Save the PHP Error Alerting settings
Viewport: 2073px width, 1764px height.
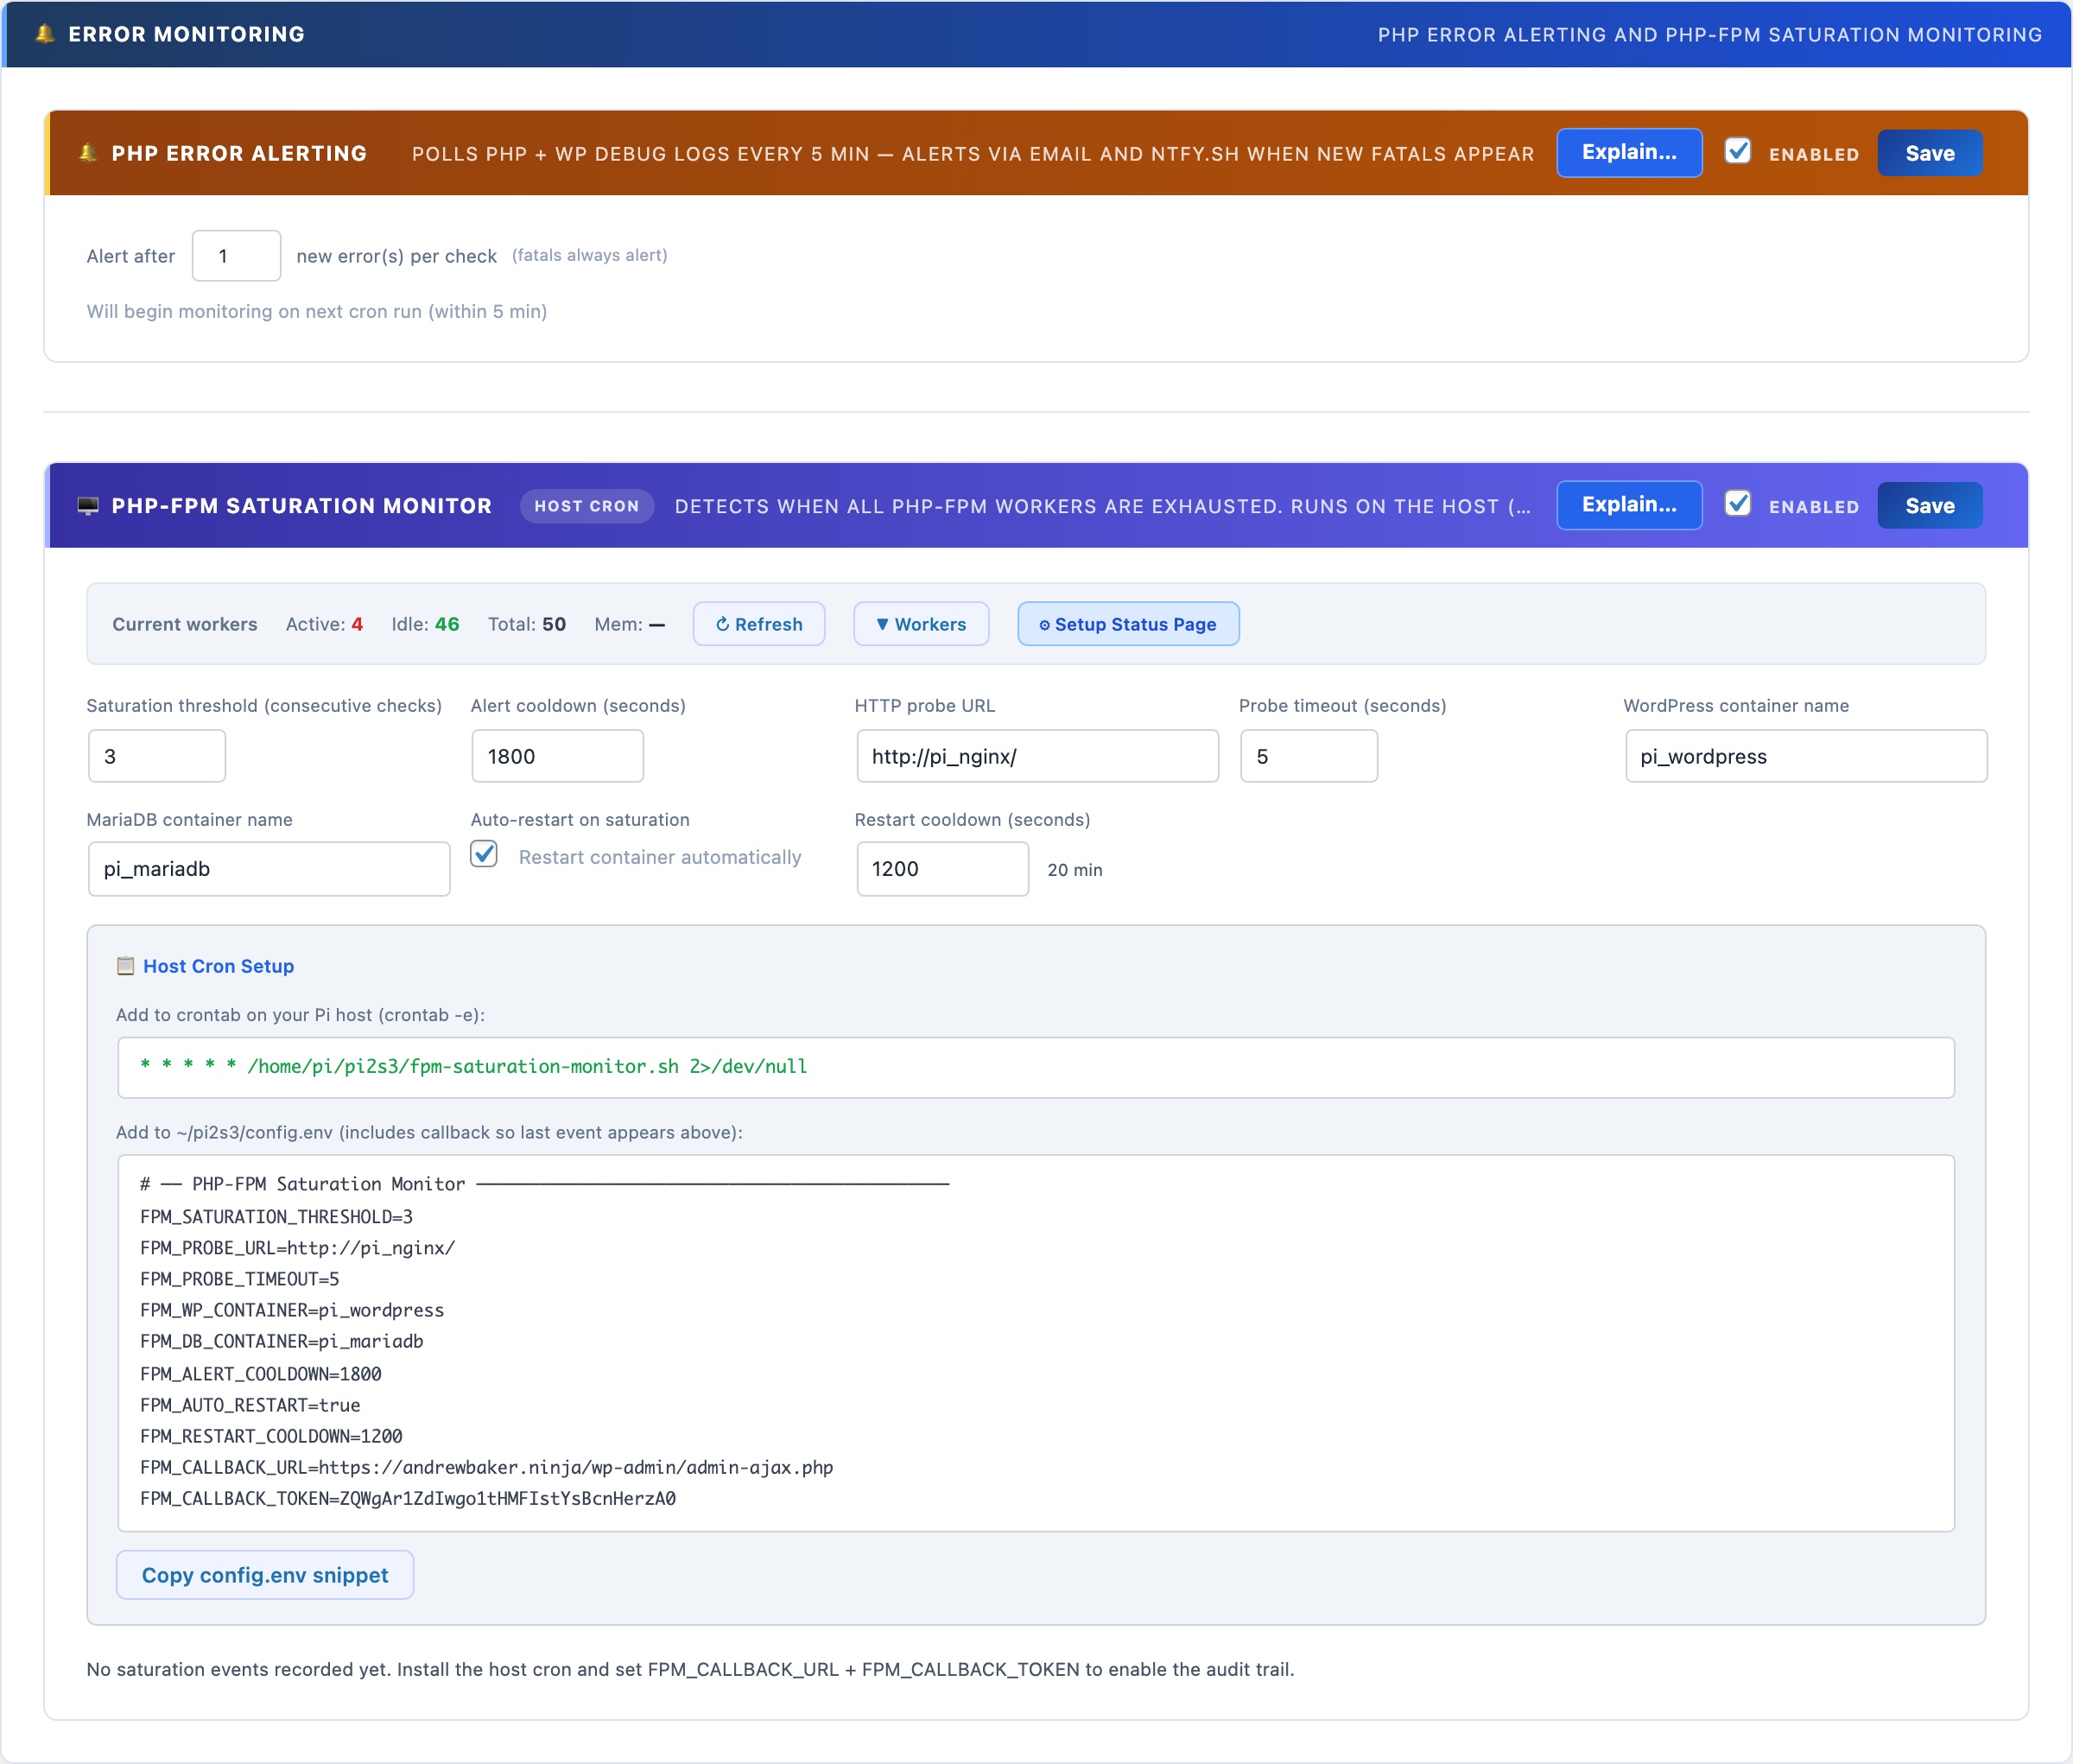1929,152
